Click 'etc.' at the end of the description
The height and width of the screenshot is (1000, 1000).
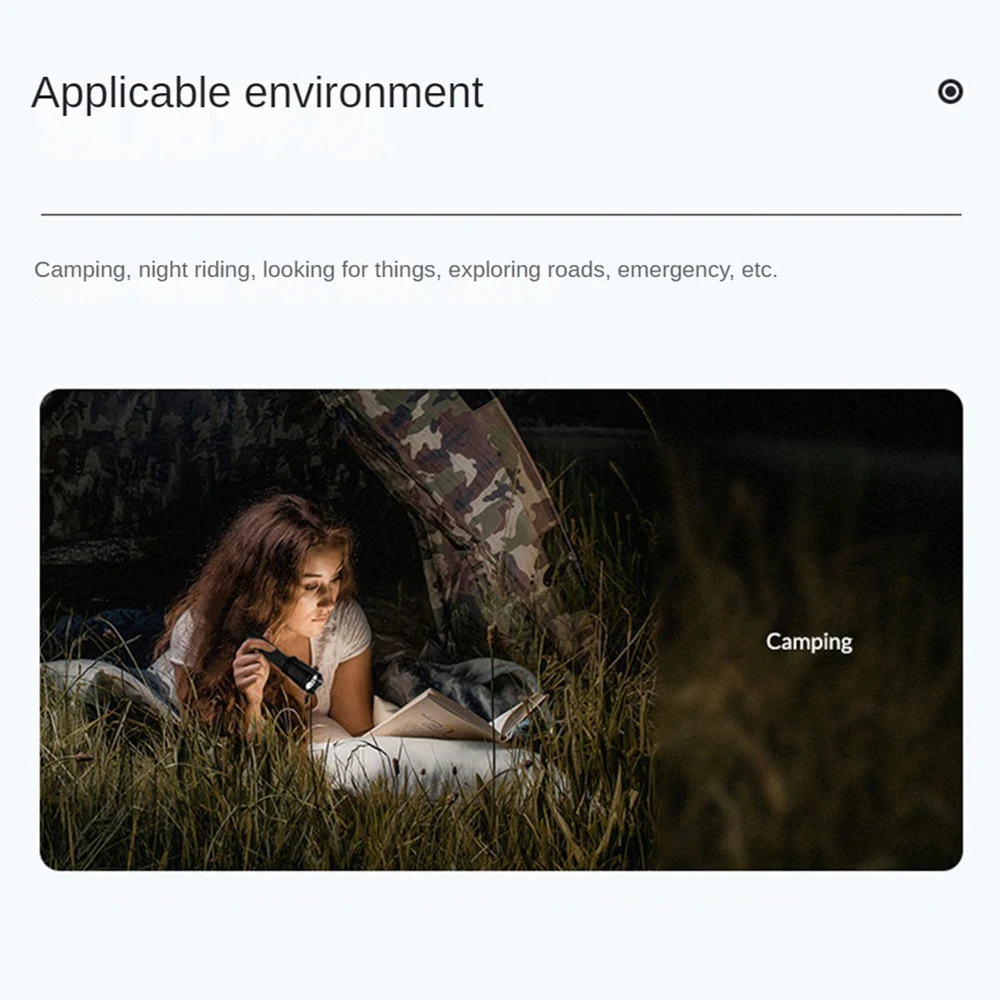point(759,270)
